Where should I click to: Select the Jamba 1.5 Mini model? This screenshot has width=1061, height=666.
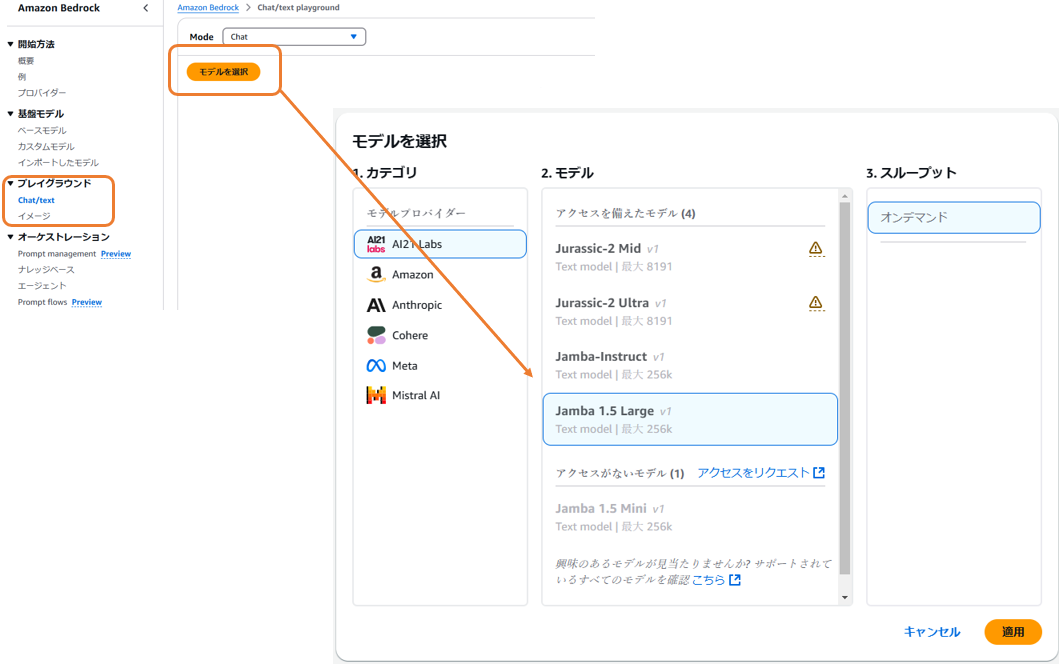pos(690,517)
